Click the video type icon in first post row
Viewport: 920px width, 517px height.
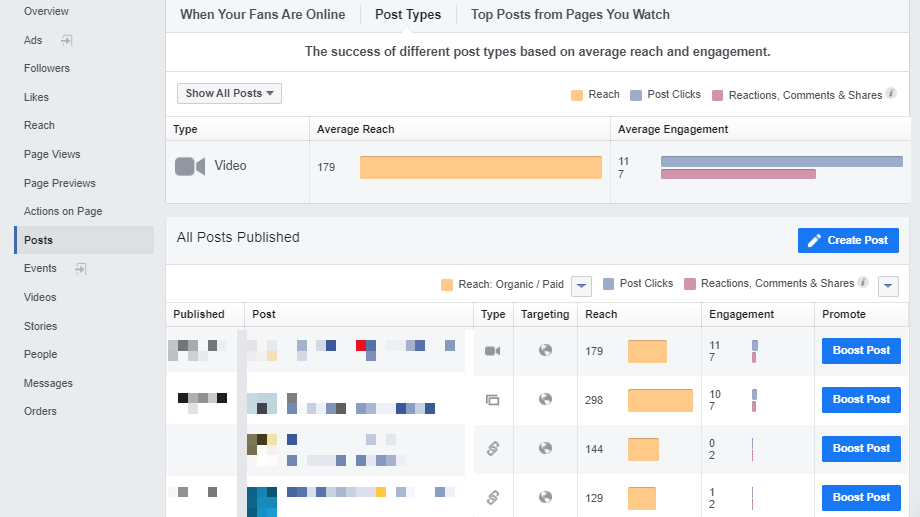[x=492, y=351]
